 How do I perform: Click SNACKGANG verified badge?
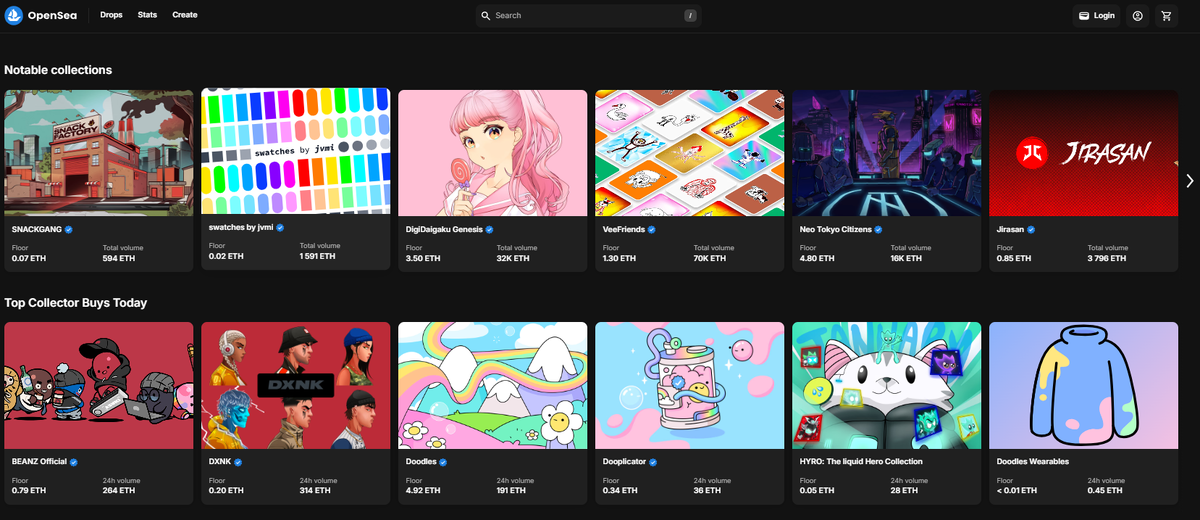coord(69,229)
